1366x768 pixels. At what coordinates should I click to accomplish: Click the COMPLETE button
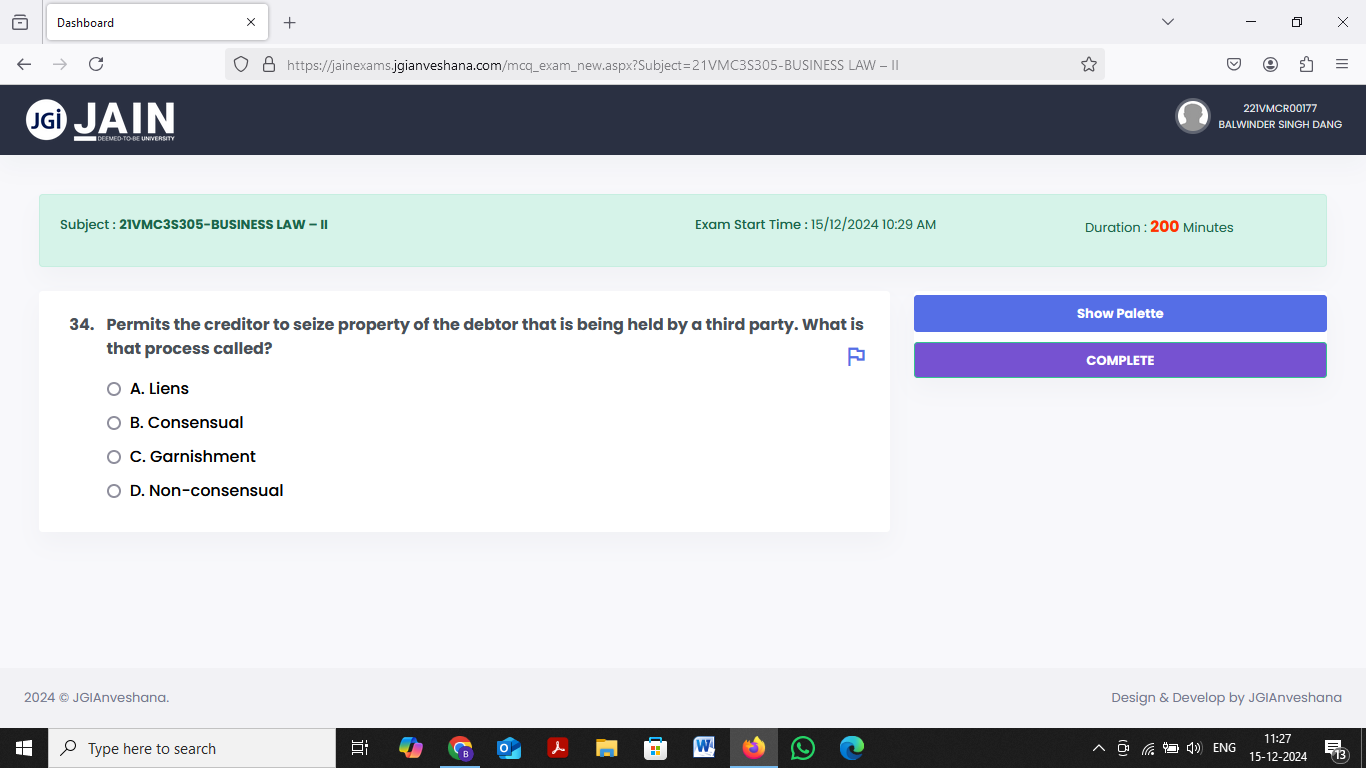[x=1120, y=360]
